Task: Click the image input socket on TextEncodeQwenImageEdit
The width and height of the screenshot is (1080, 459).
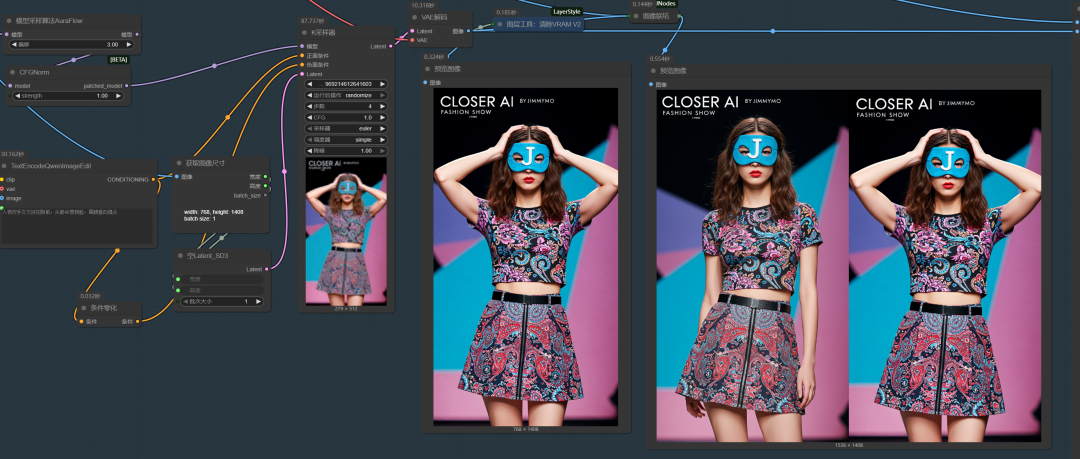Action: (x=1, y=198)
